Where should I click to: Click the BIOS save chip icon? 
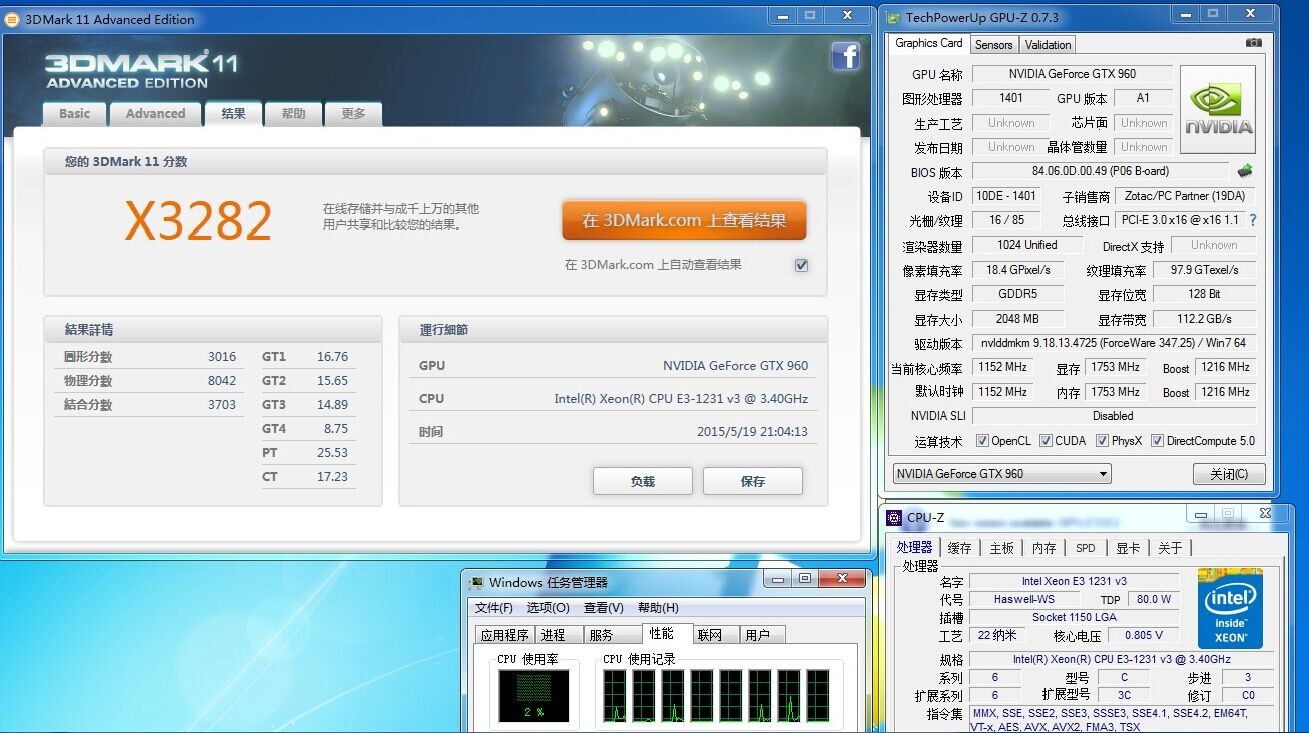point(1245,171)
